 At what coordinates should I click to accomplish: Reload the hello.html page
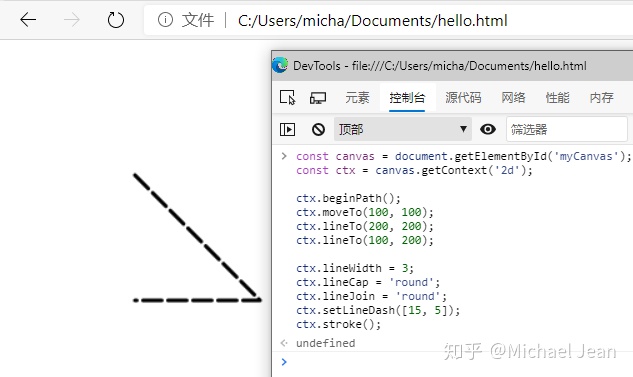[116, 19]
